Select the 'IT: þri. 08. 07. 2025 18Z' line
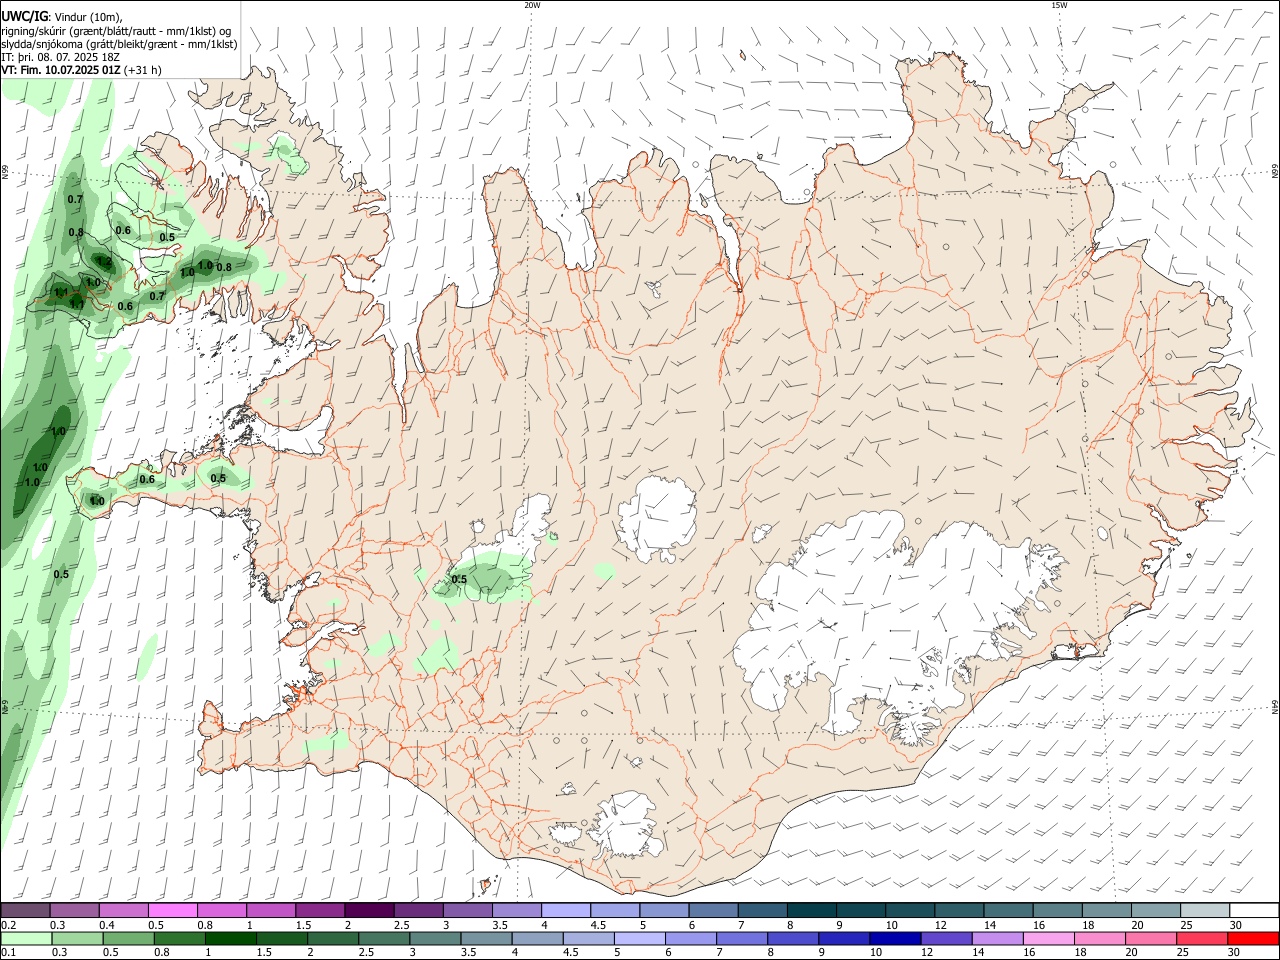Screen dimensions: 1280x960 (61, 57)
